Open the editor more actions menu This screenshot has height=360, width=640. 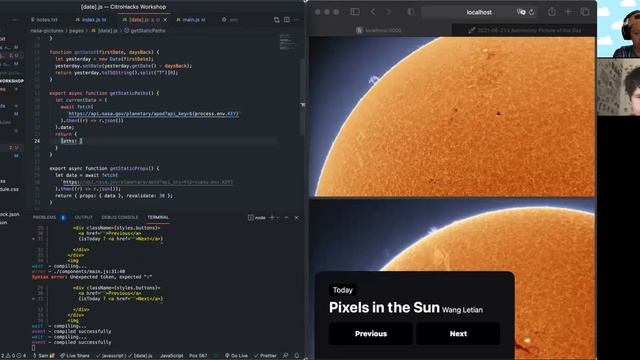[297, 20]
